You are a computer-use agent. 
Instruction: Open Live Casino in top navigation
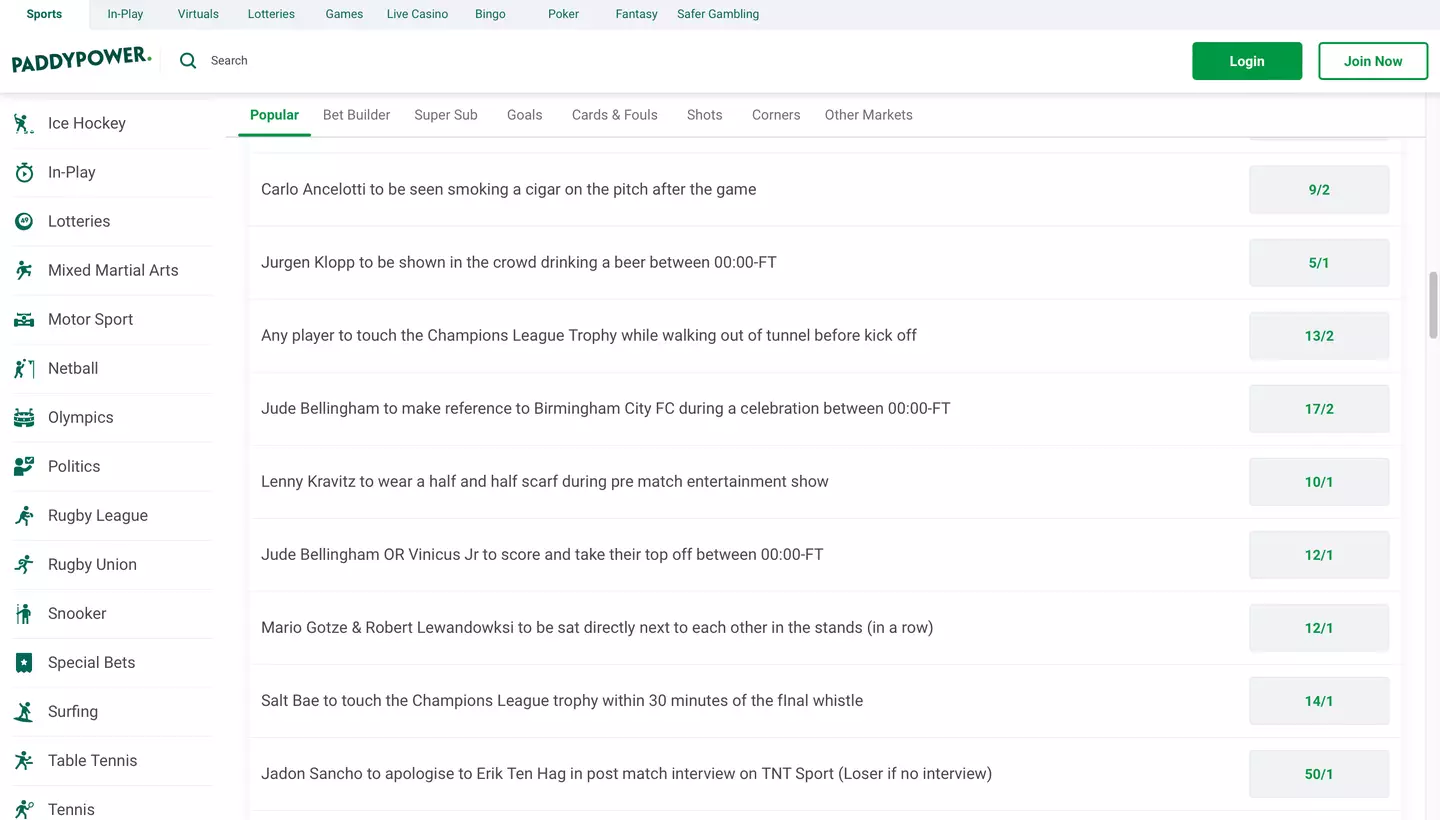417,14
